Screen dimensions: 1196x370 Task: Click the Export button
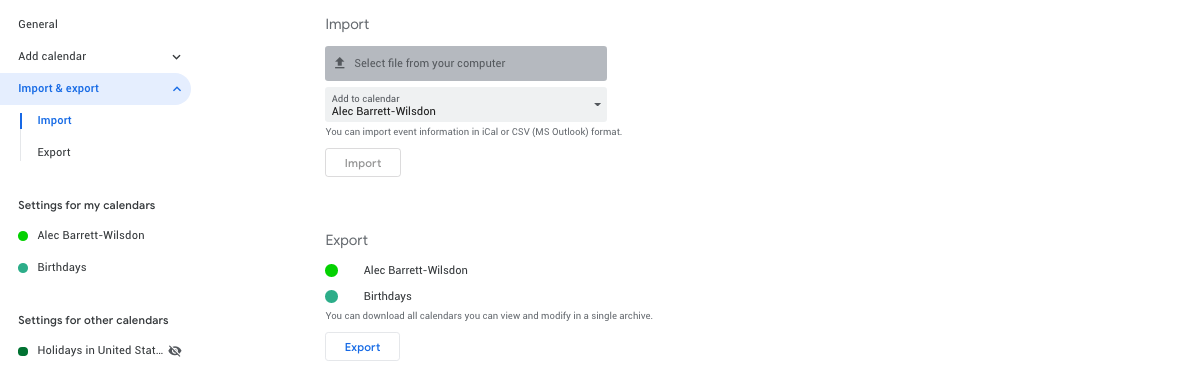pyautogui.click(x=362, y=347)
